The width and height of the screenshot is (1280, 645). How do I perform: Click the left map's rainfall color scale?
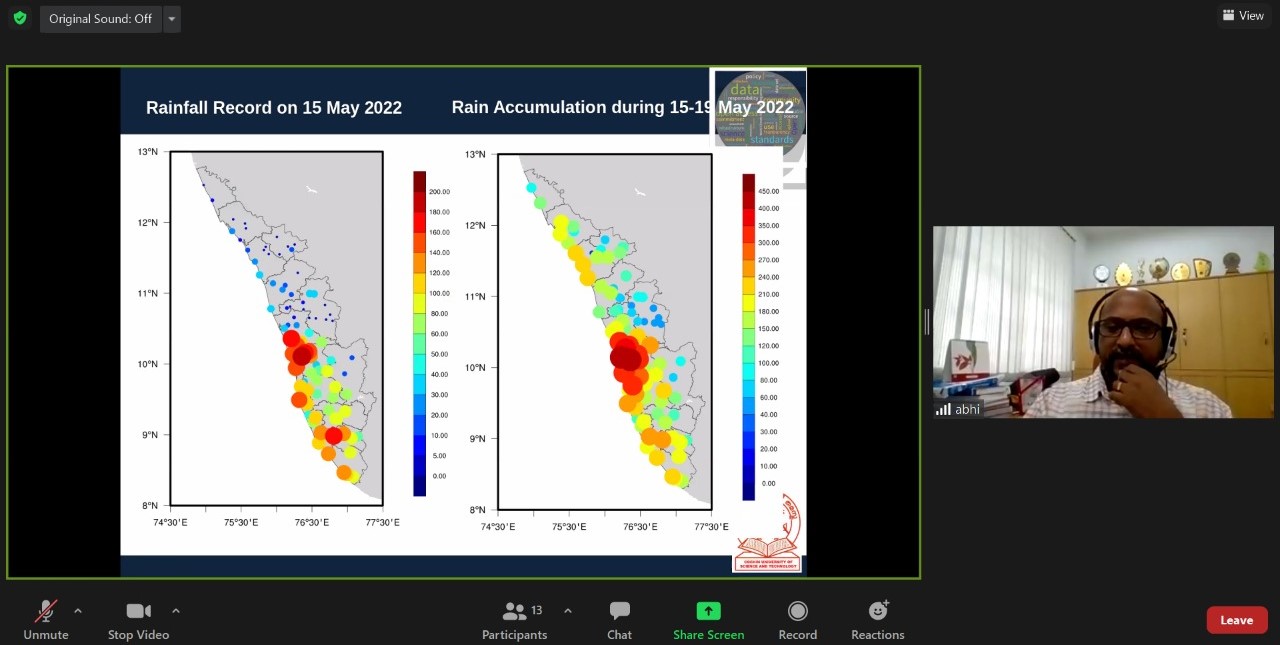(x=420, y=333)
